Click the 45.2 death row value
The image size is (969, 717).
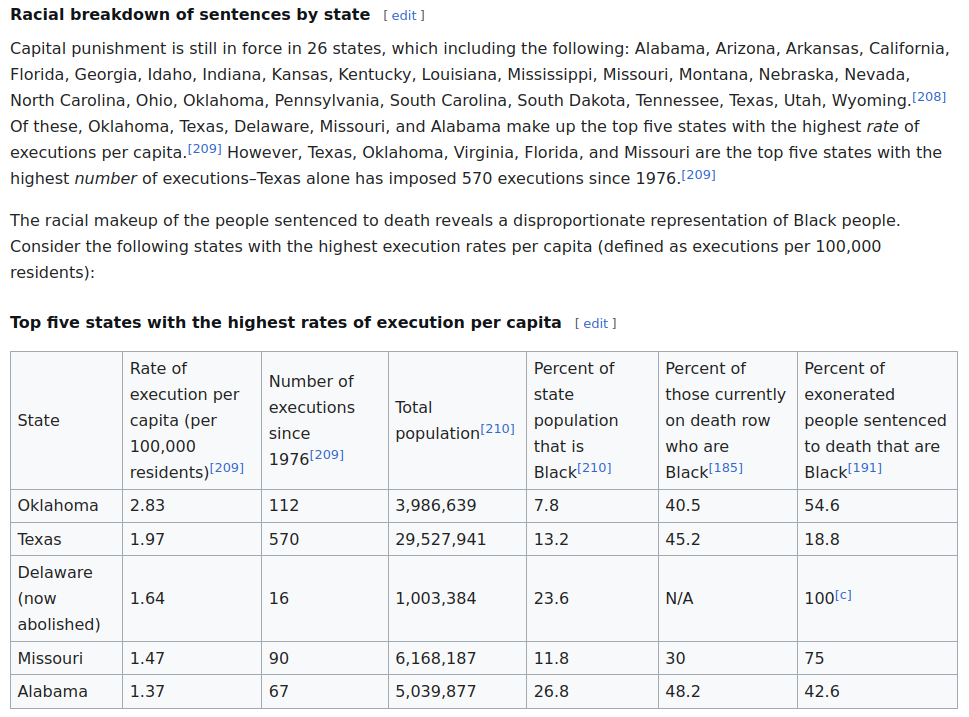coord(683,539)
